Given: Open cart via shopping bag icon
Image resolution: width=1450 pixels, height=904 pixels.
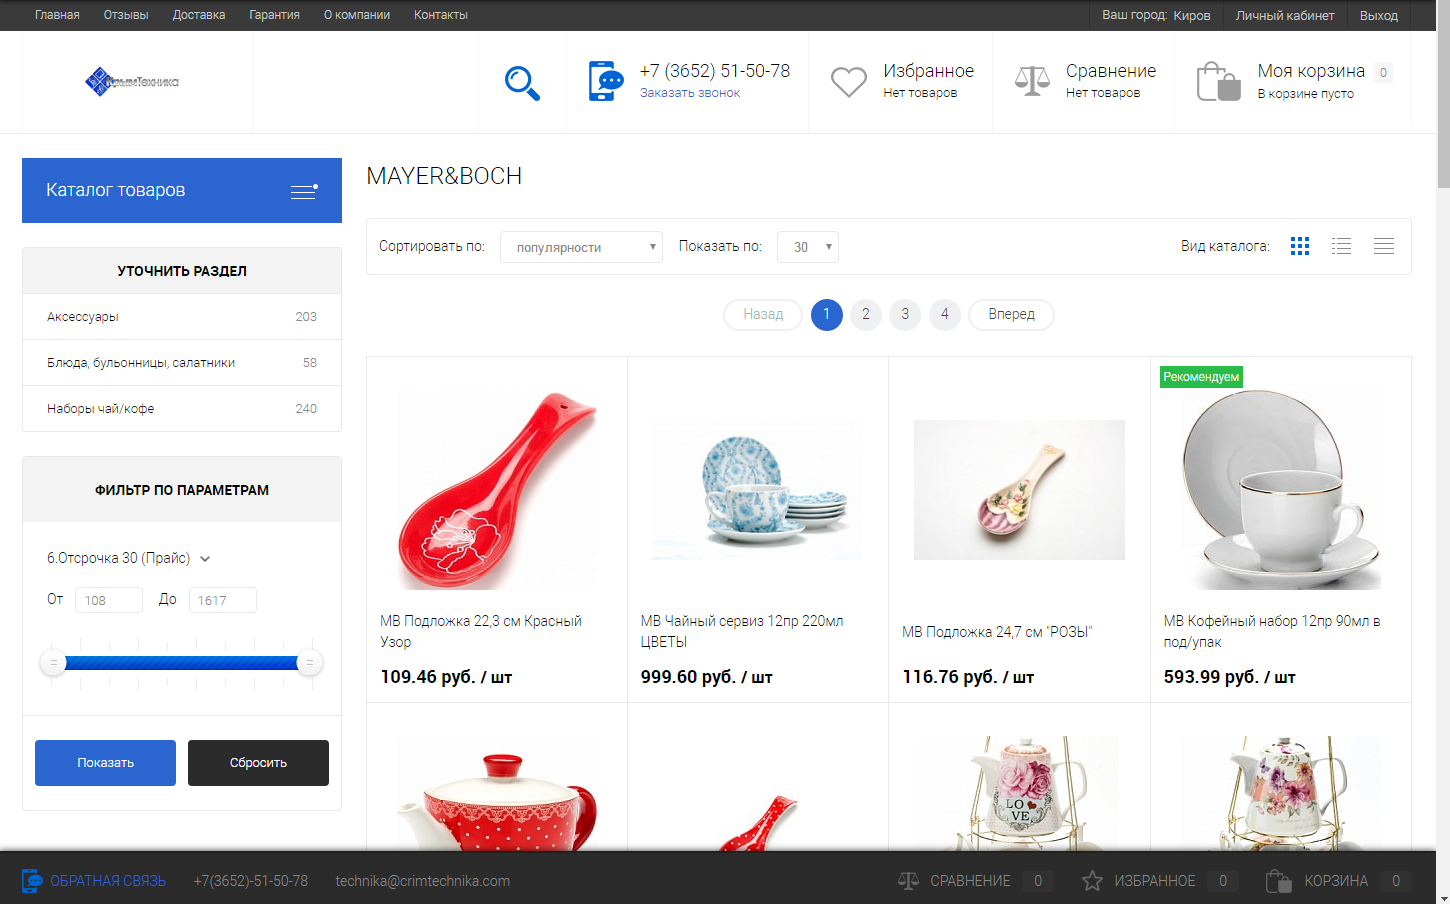Looking at the screenshot, I should pyautogui.click(x=1218, y=82).
